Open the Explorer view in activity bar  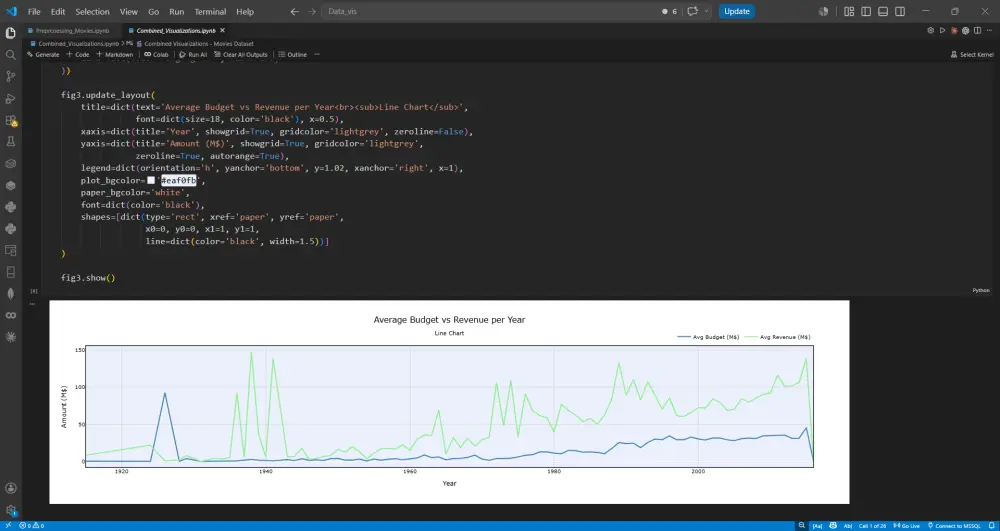coord(10,33)
